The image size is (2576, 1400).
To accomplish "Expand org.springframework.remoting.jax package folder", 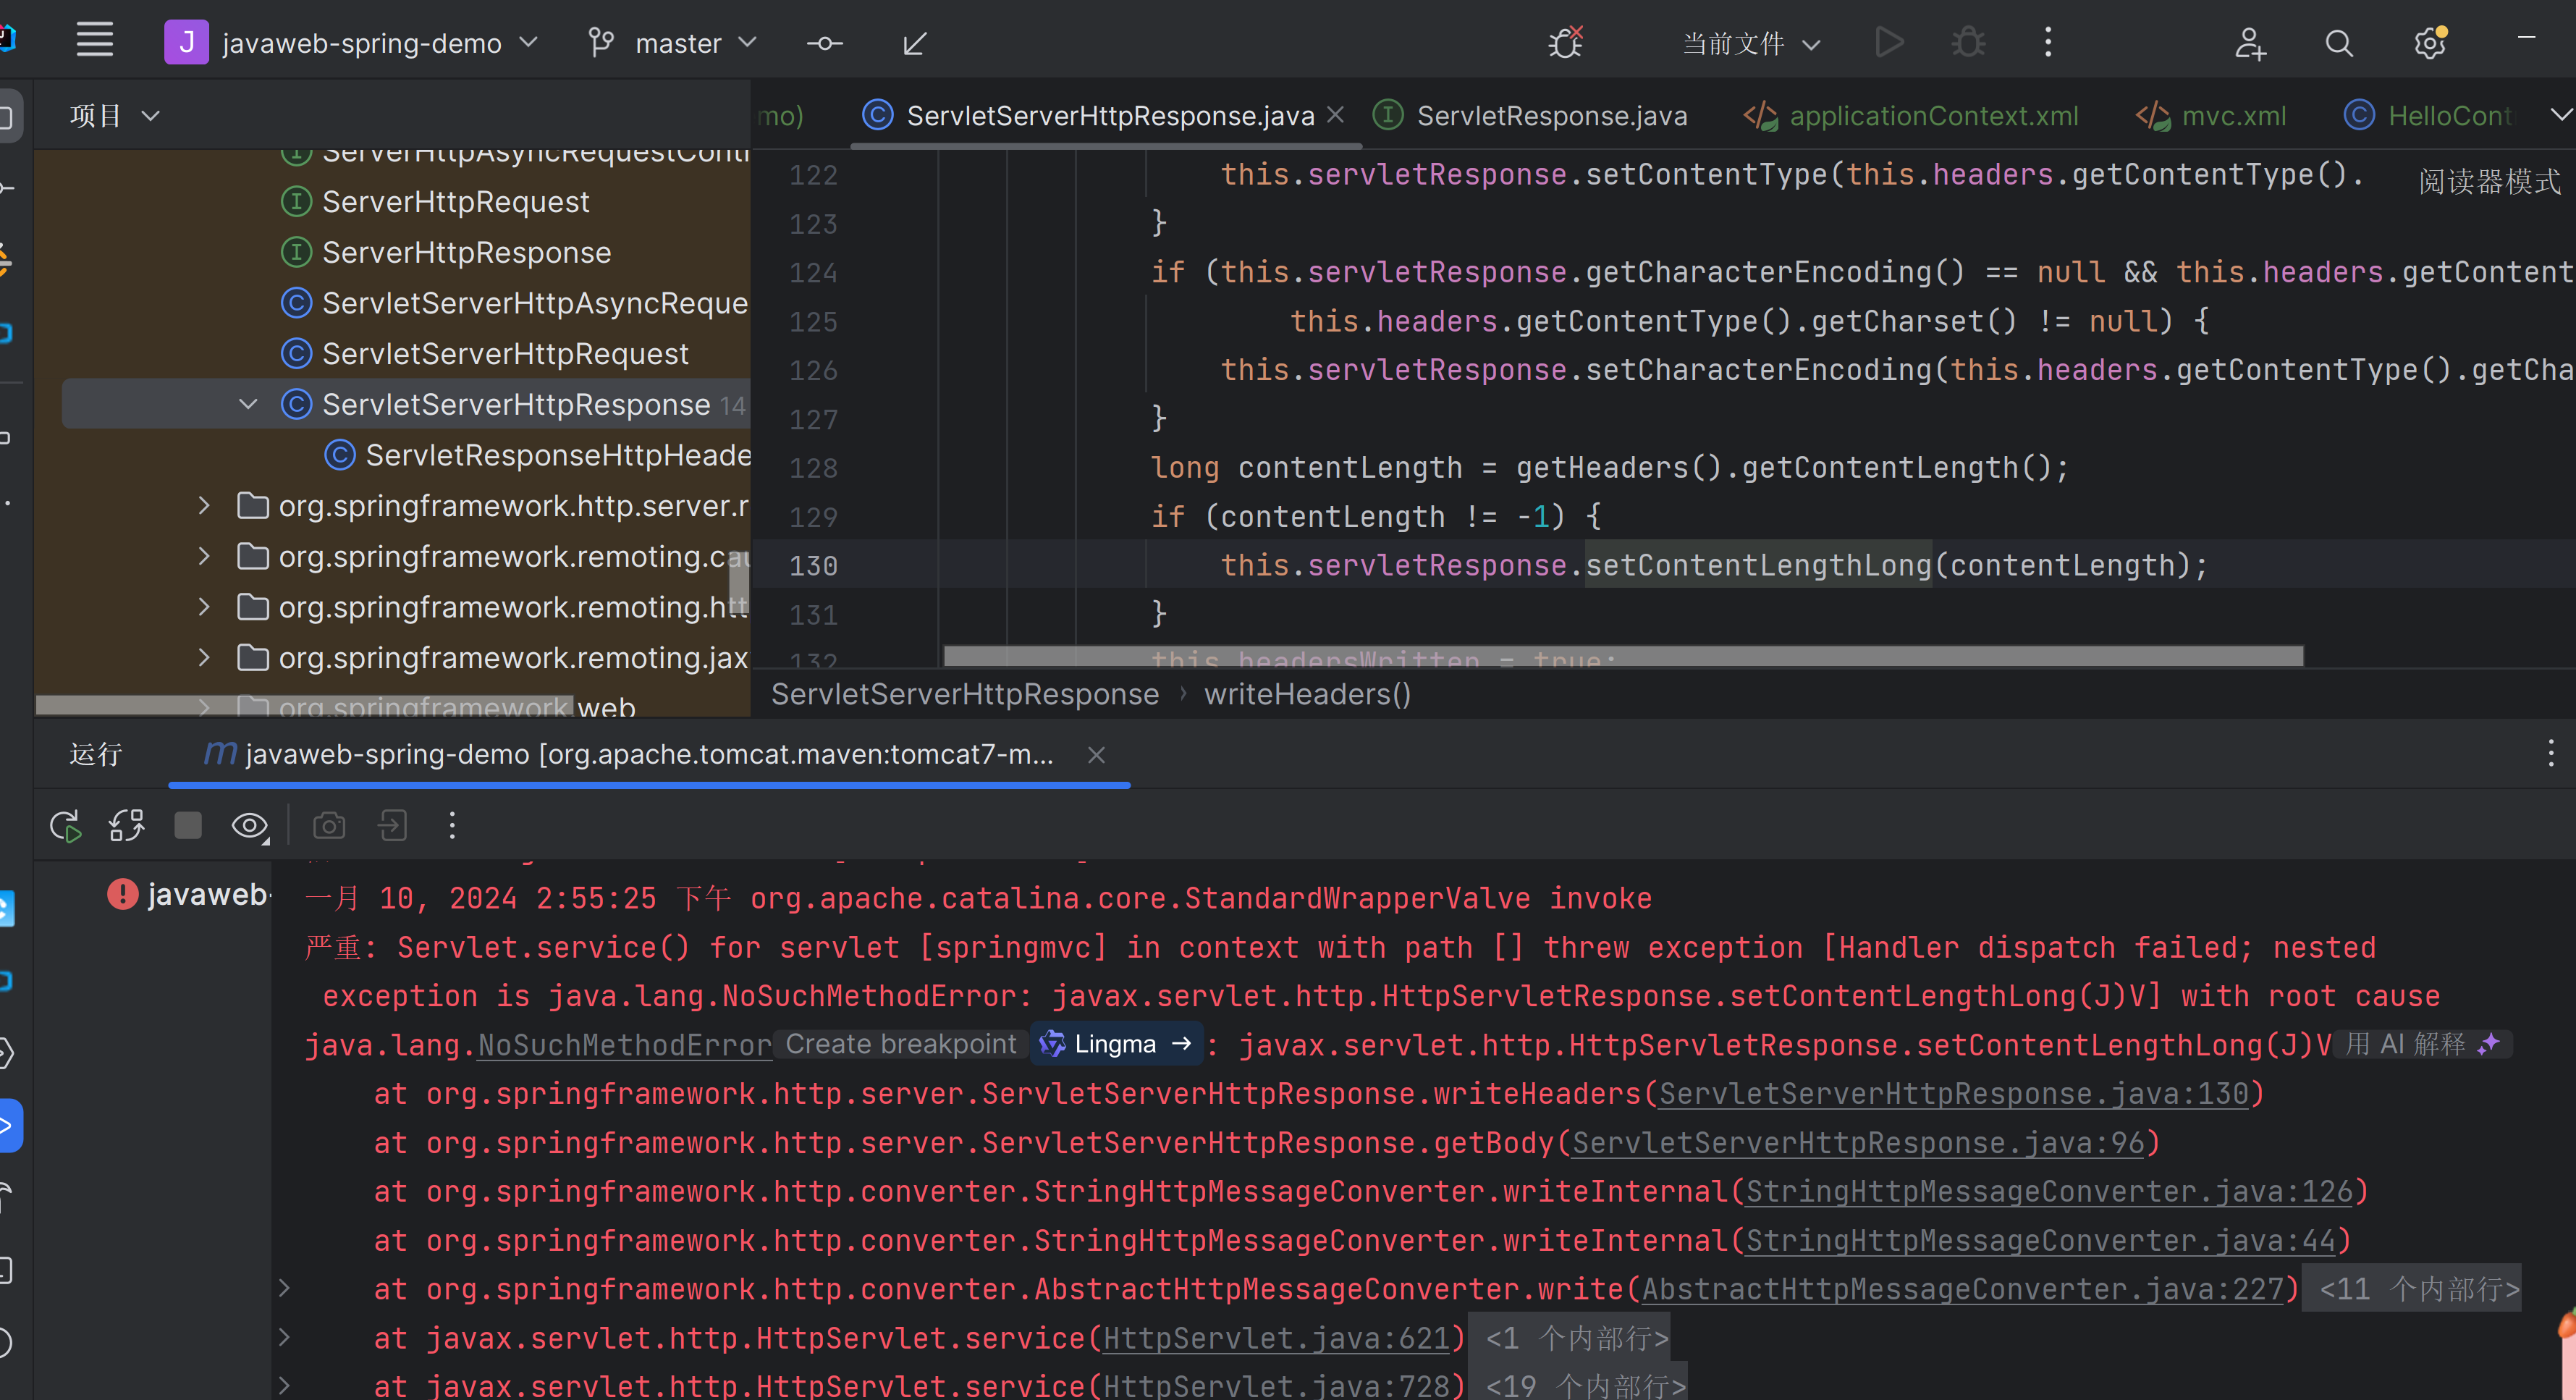I will pyautogui.click(x=204, y=658).
